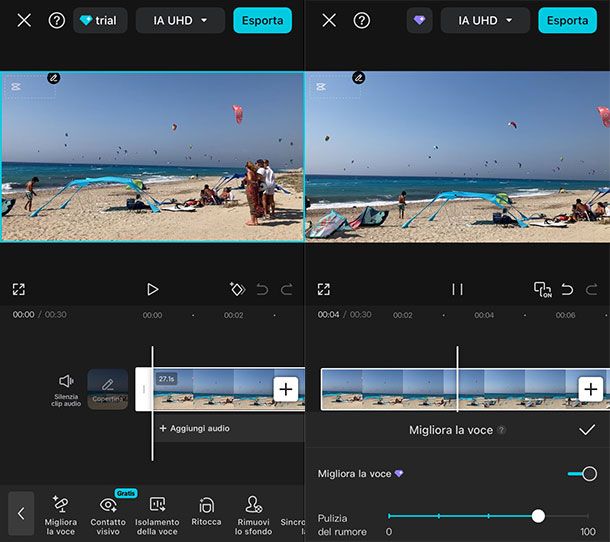
Task: Open IA UHD dropdown next to trial
Action: click(180, 20)
